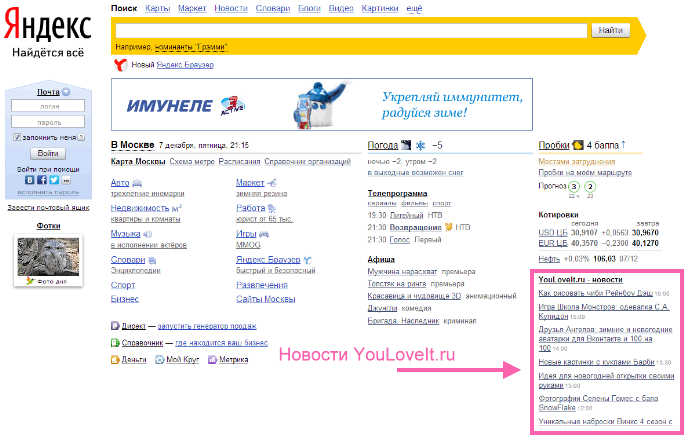Click the example query link in the search hint
The image size is (685, 436).
[191, 47]
